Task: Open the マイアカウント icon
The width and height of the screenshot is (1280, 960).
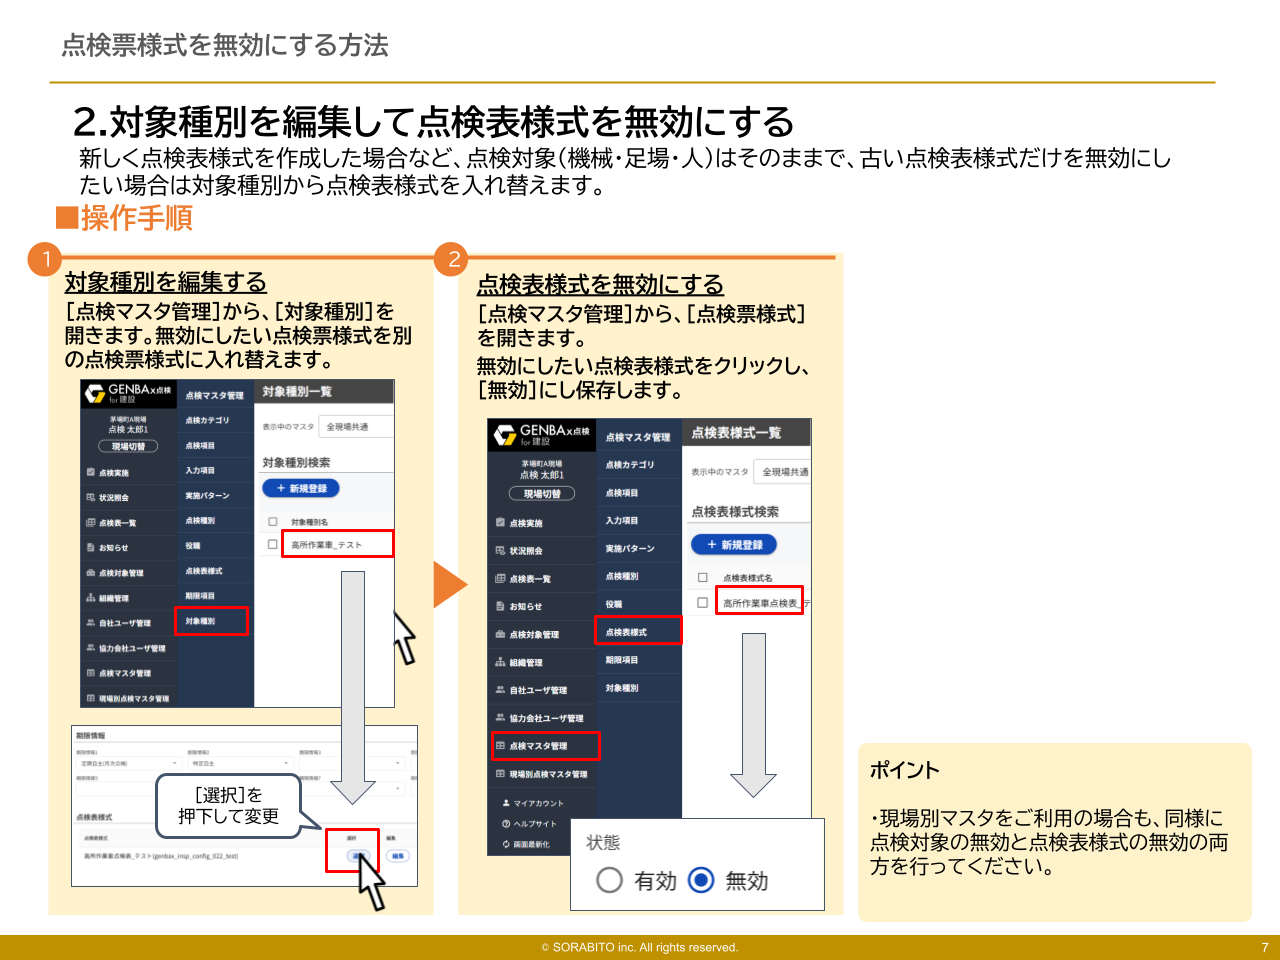Action: 506,804
